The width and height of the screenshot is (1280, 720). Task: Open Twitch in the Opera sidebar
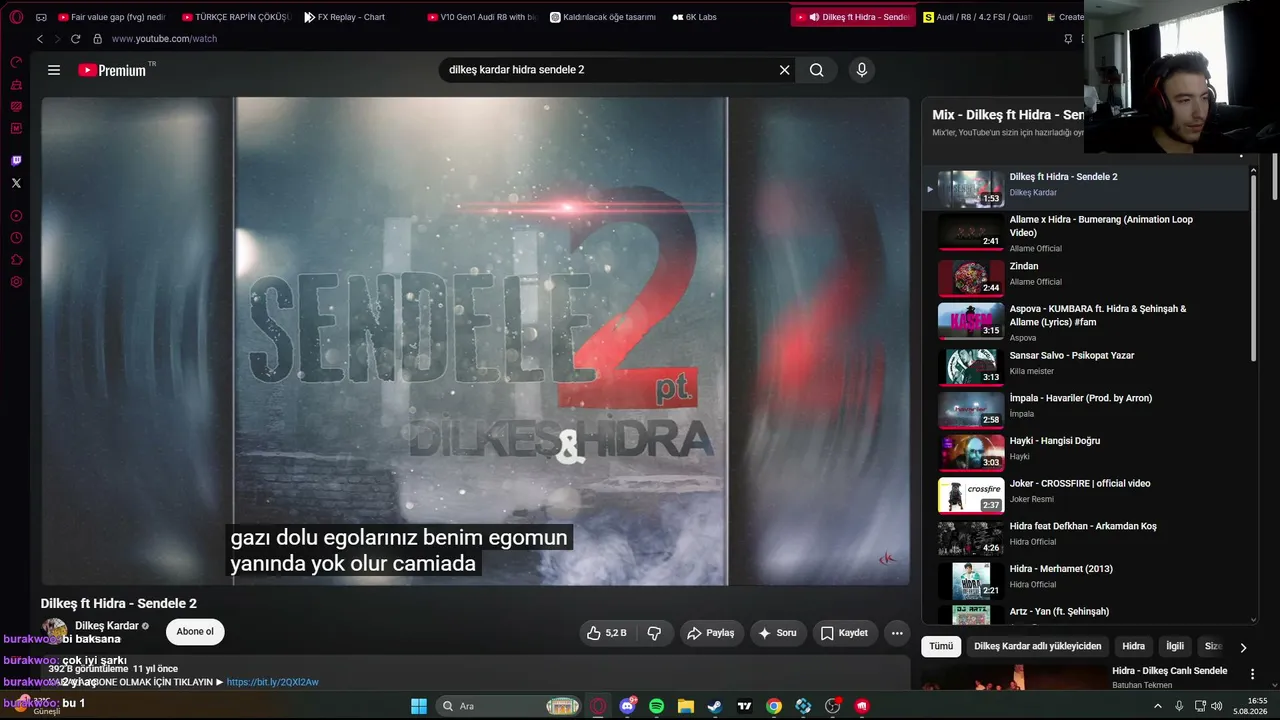[16, 161]
